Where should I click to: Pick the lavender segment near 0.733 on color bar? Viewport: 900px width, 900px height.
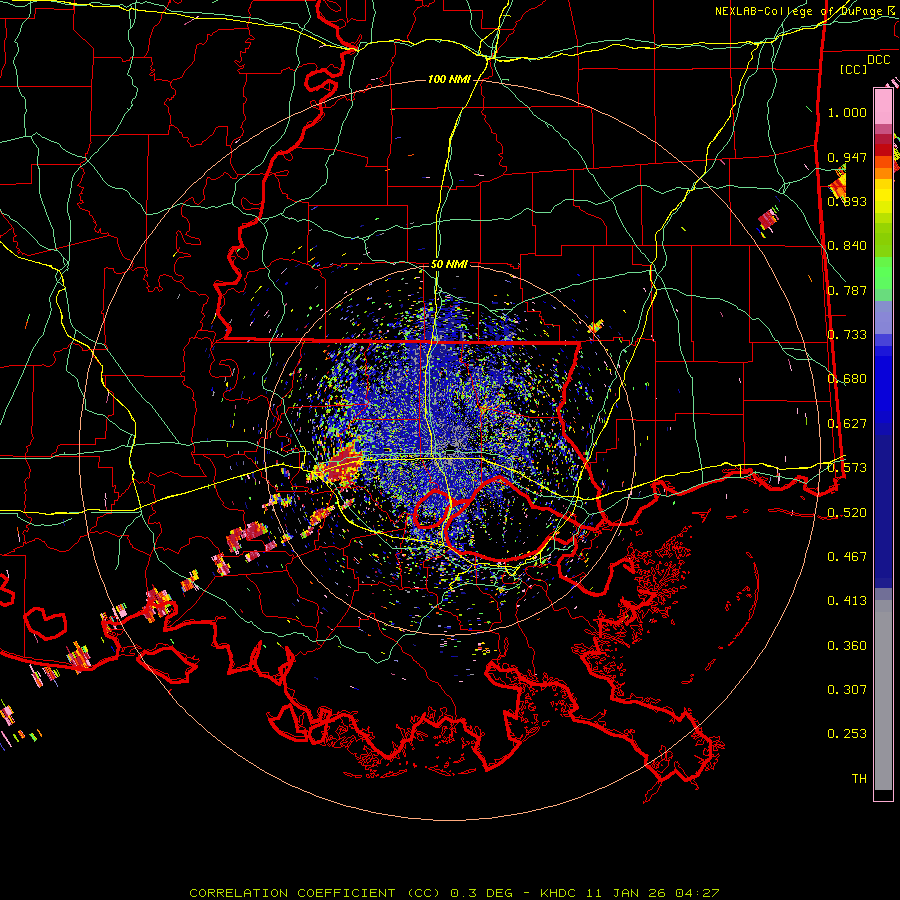(883, 317)
